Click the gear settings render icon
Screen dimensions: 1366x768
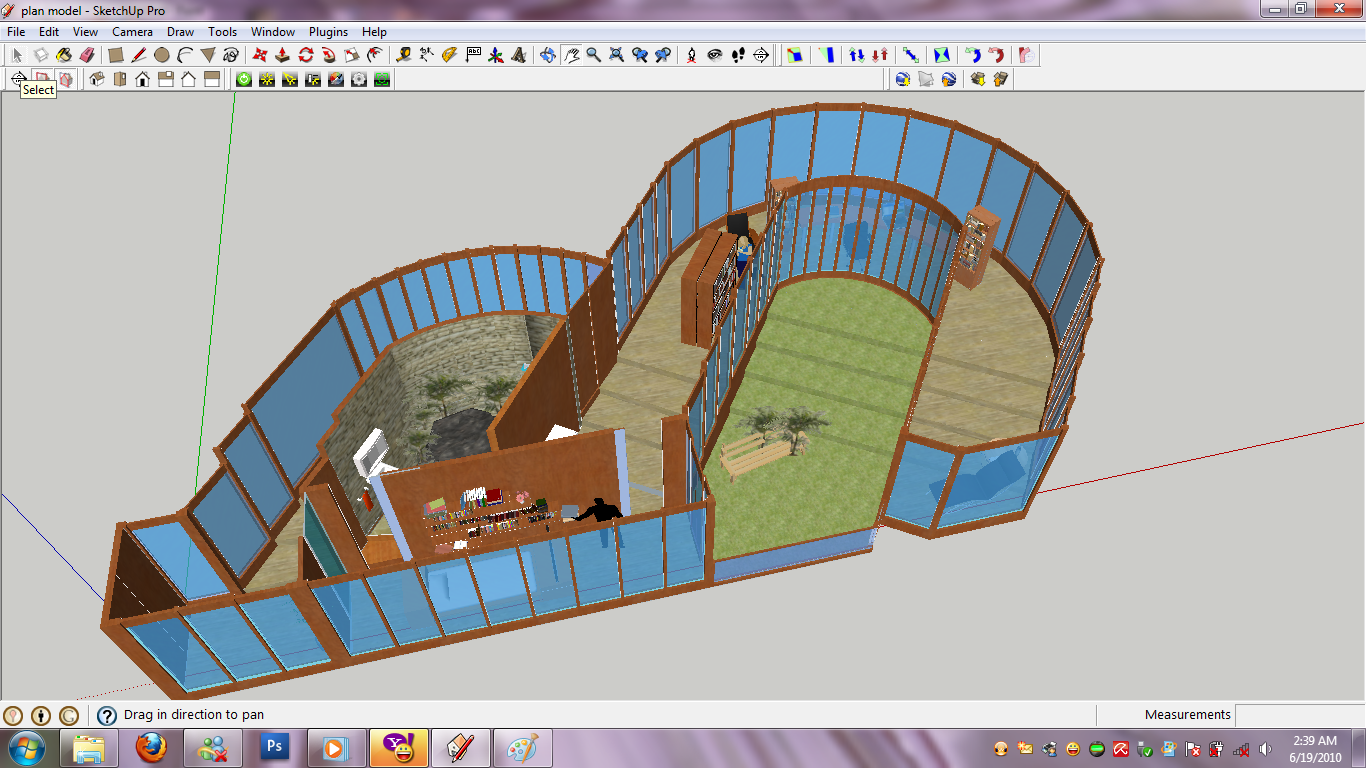(x=359, y=79)
